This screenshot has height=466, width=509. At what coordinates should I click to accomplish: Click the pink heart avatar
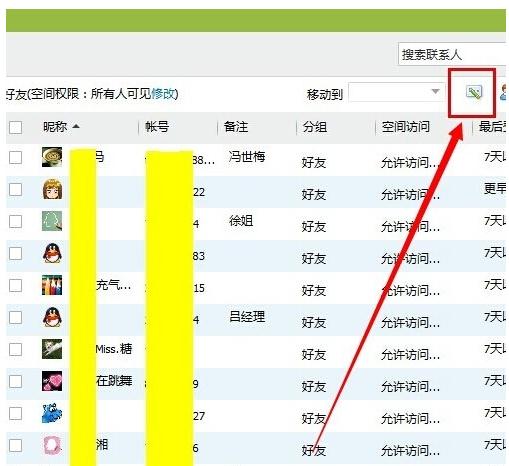coord(52,381)
